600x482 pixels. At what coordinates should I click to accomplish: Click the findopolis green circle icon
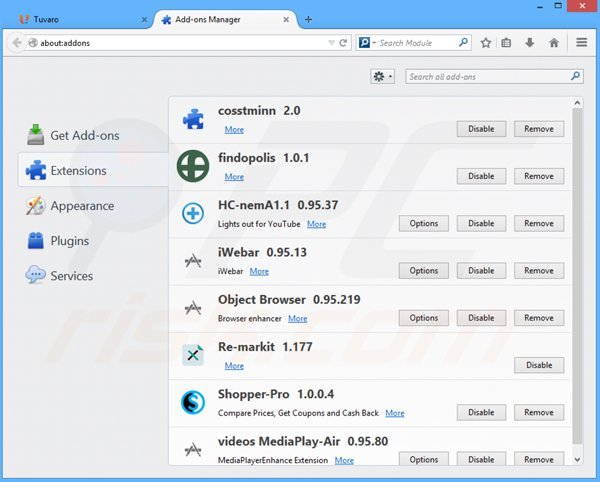pyautogui.click(x=193, y=166)
